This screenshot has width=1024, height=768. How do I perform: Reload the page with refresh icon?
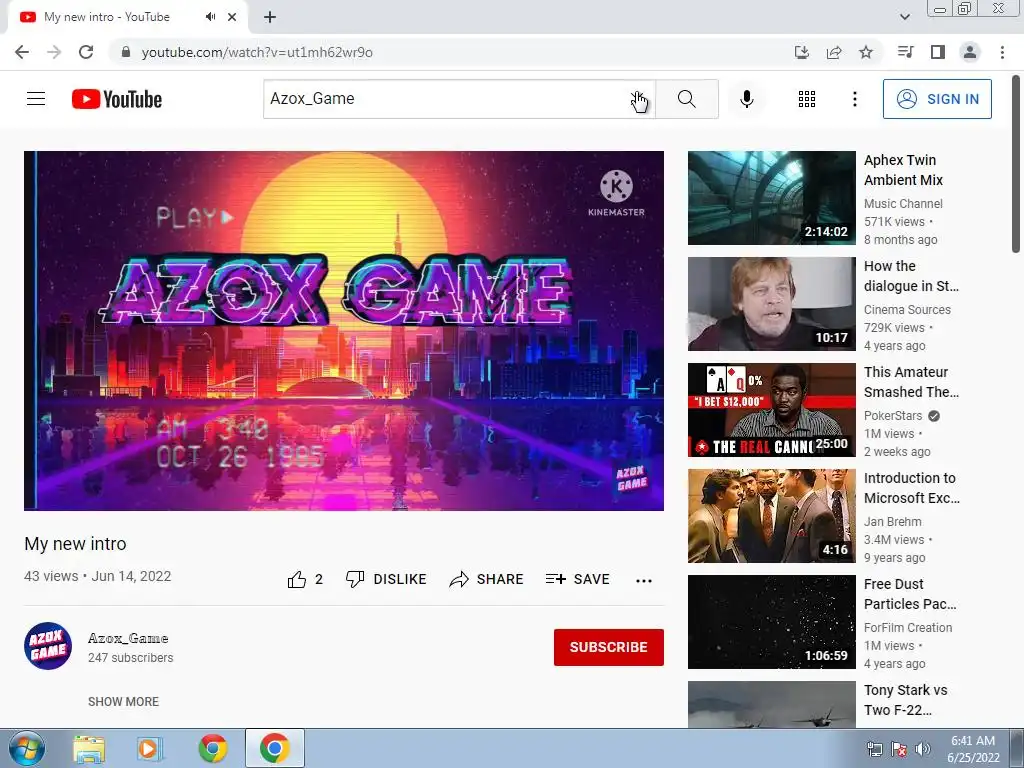point(86,52)
